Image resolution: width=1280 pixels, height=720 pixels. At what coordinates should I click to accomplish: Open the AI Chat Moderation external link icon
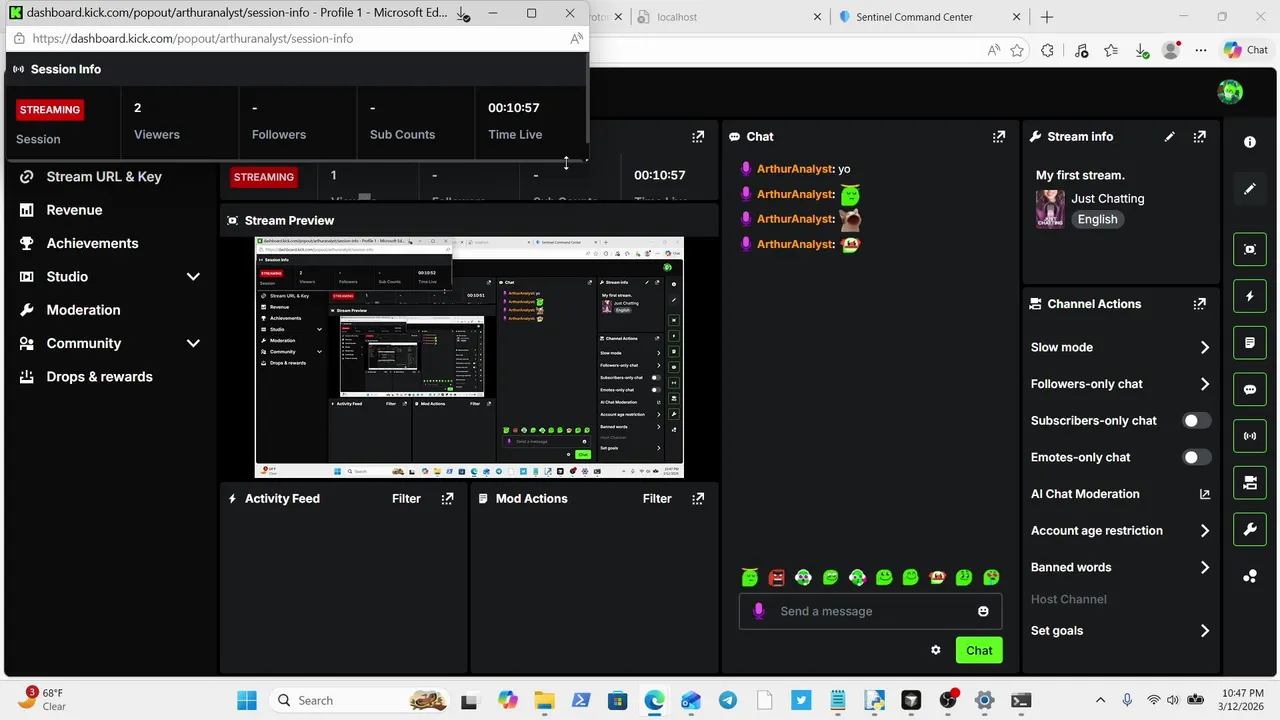tap(1204, 494)
